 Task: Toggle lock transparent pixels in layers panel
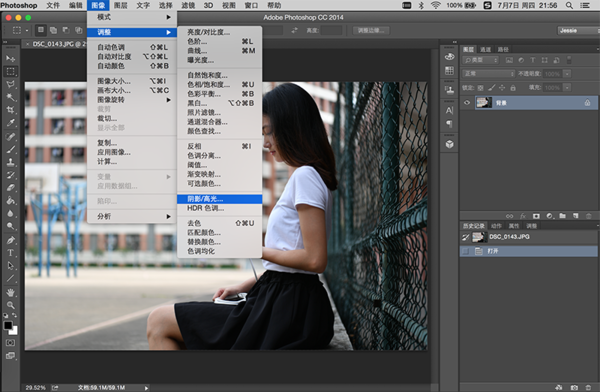point(481,88)
